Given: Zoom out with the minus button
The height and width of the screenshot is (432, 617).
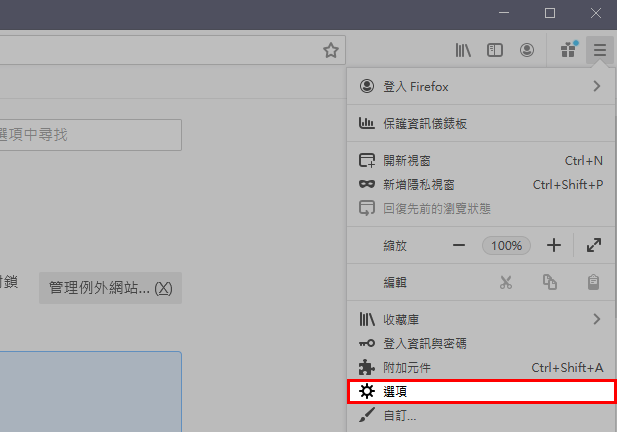Looking at the screenshot, I should tap(459, 246).
